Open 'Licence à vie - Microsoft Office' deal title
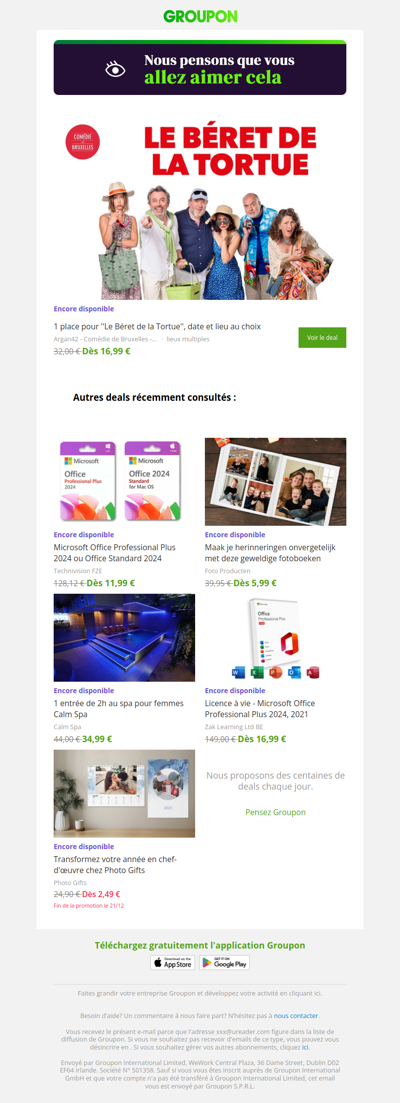The width and height of the screenshot is (400, 1103). tap(259, 708)
